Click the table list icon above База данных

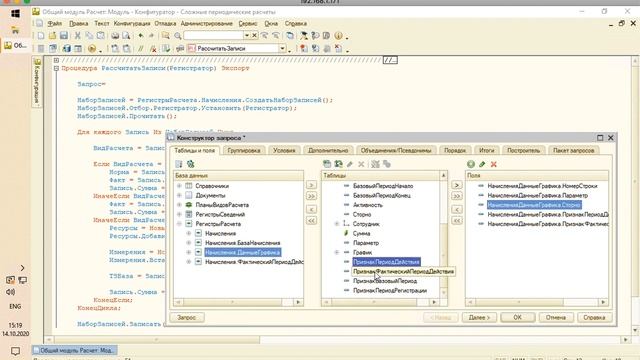tap(179, 164)
